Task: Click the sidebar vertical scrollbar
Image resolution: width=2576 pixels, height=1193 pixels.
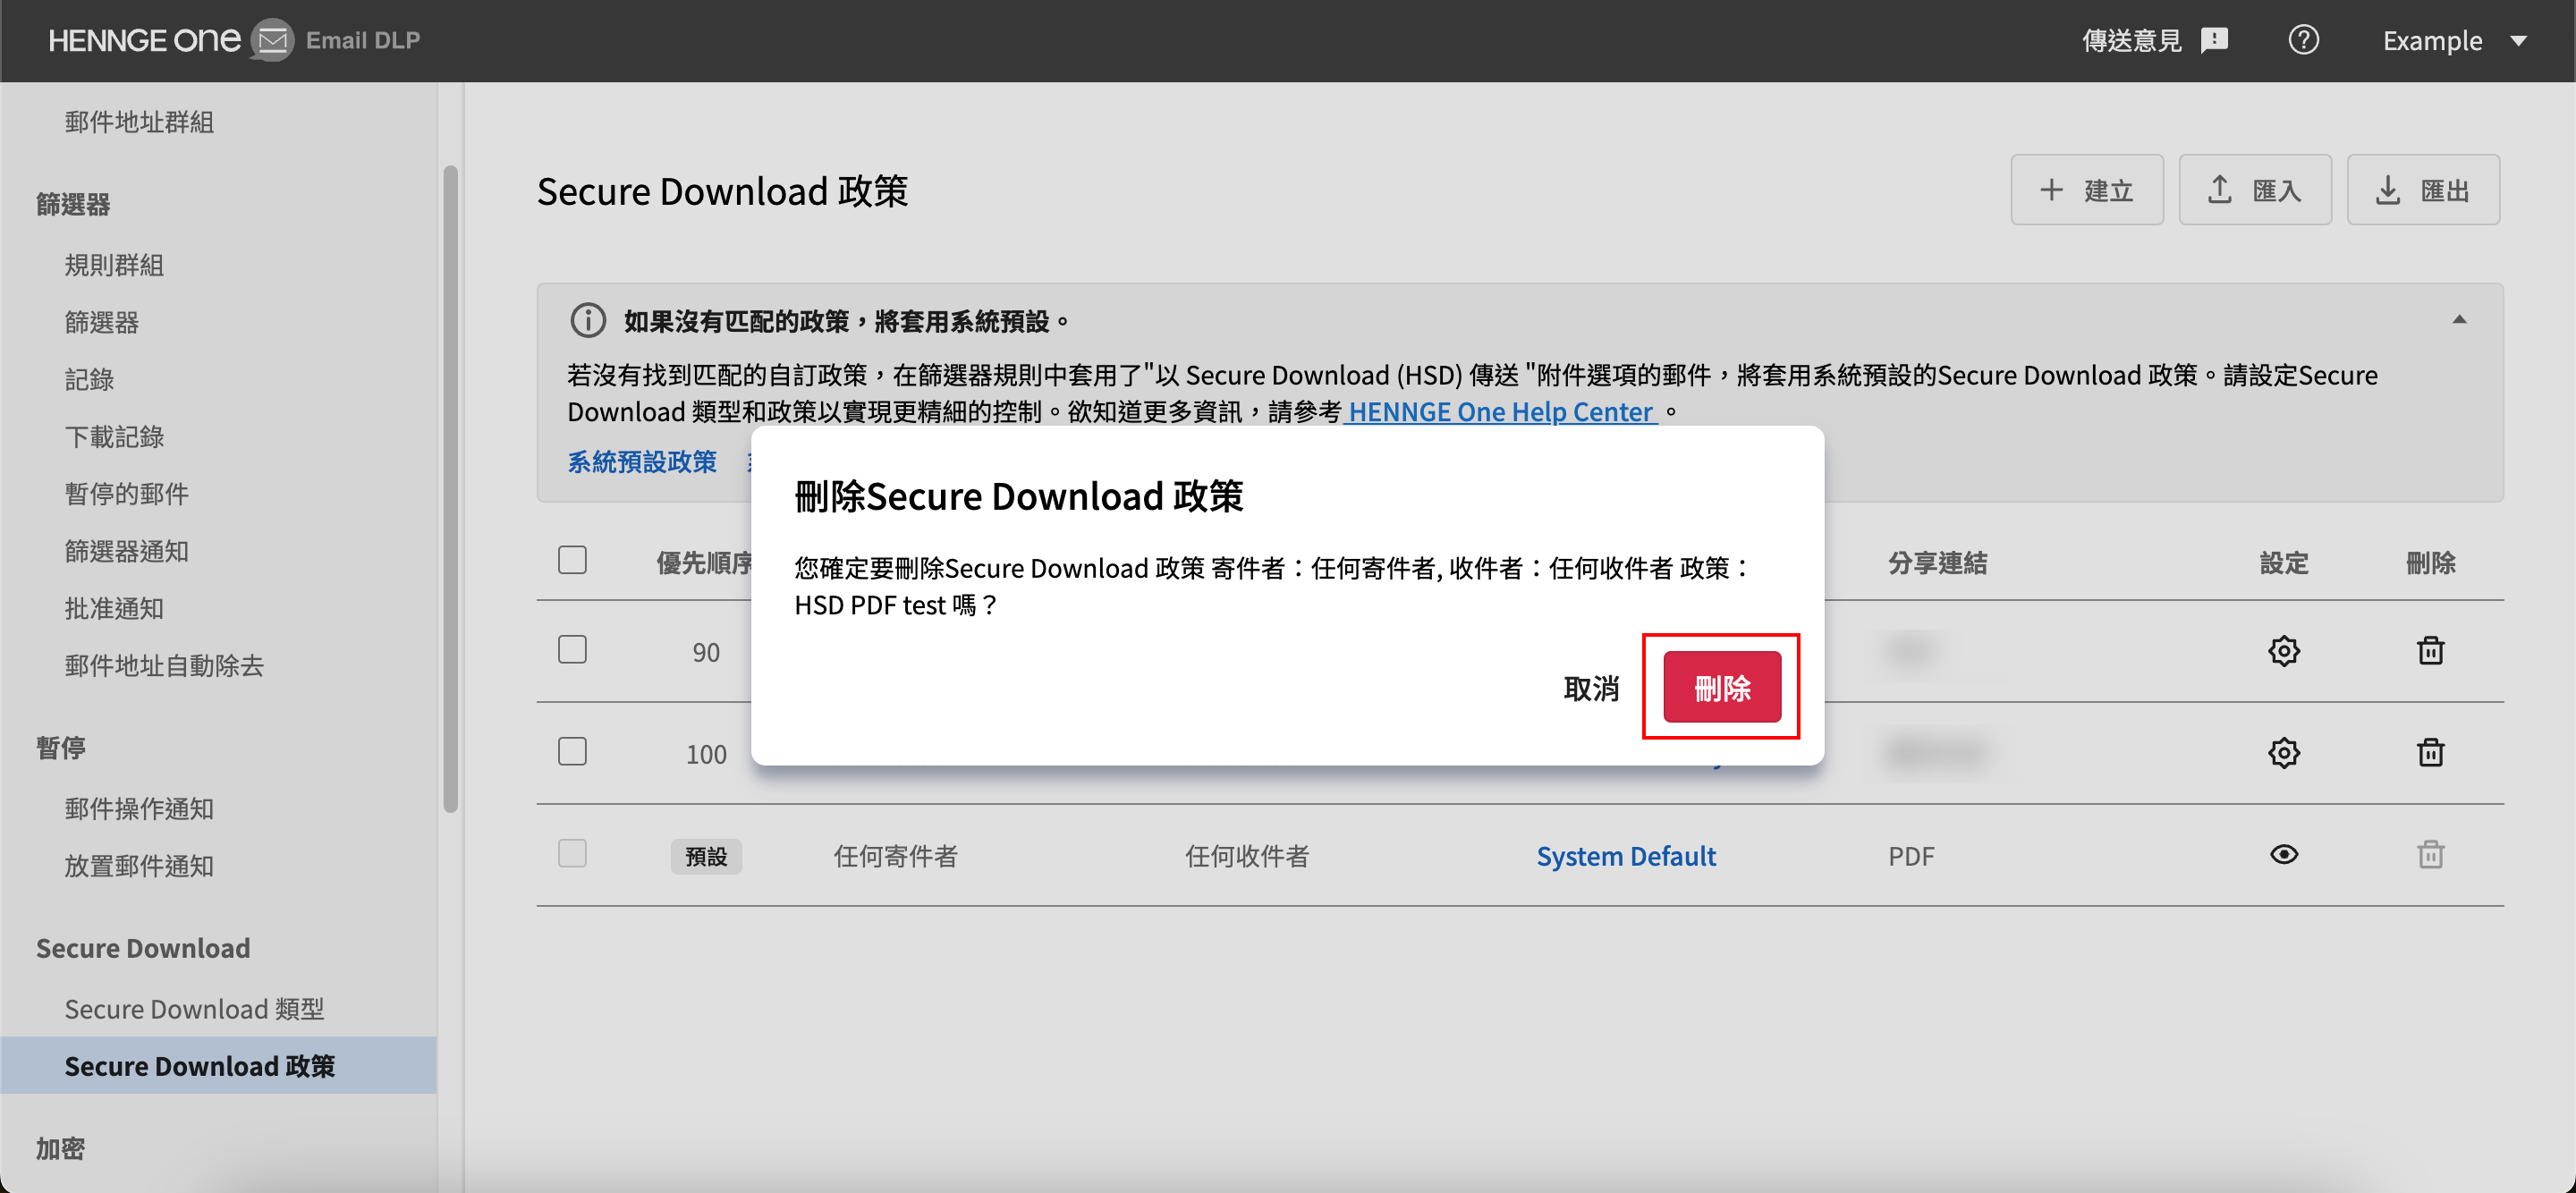Action: 450,488
